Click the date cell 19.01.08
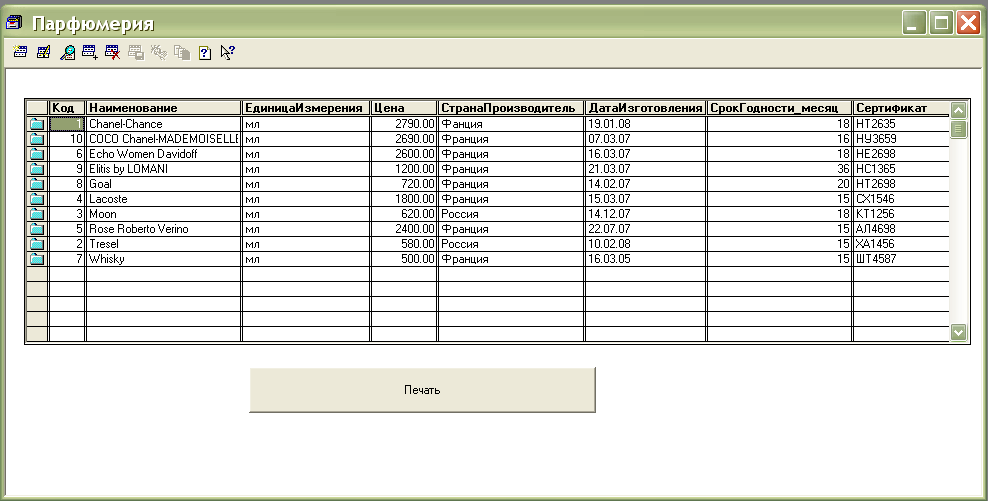This screenshot has height=501, width=988. point(646,124)
